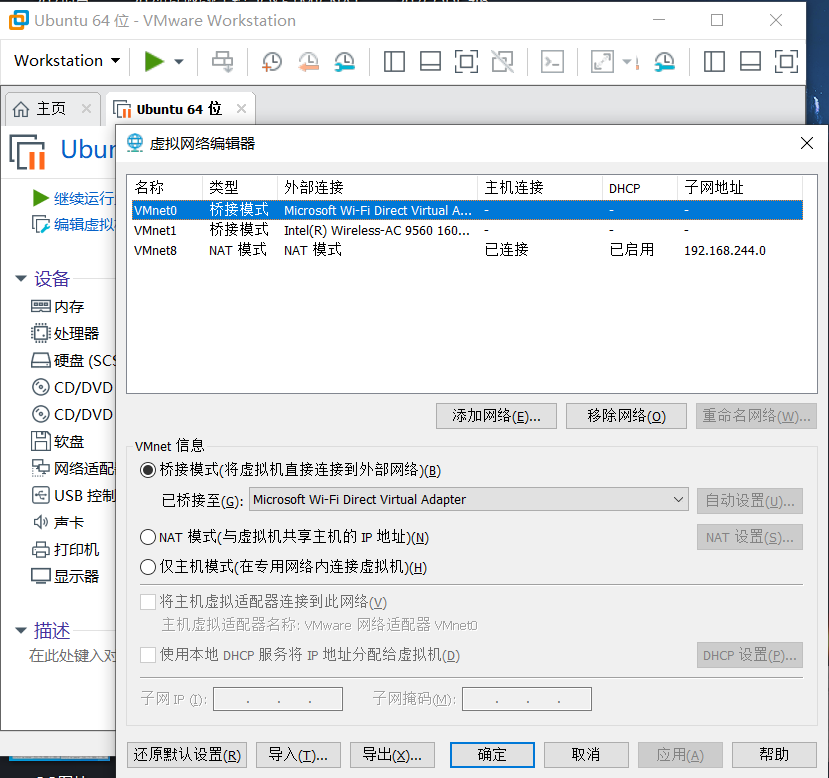Collapse the 描述 description section
829x778 pixels.
click(21, 631)
